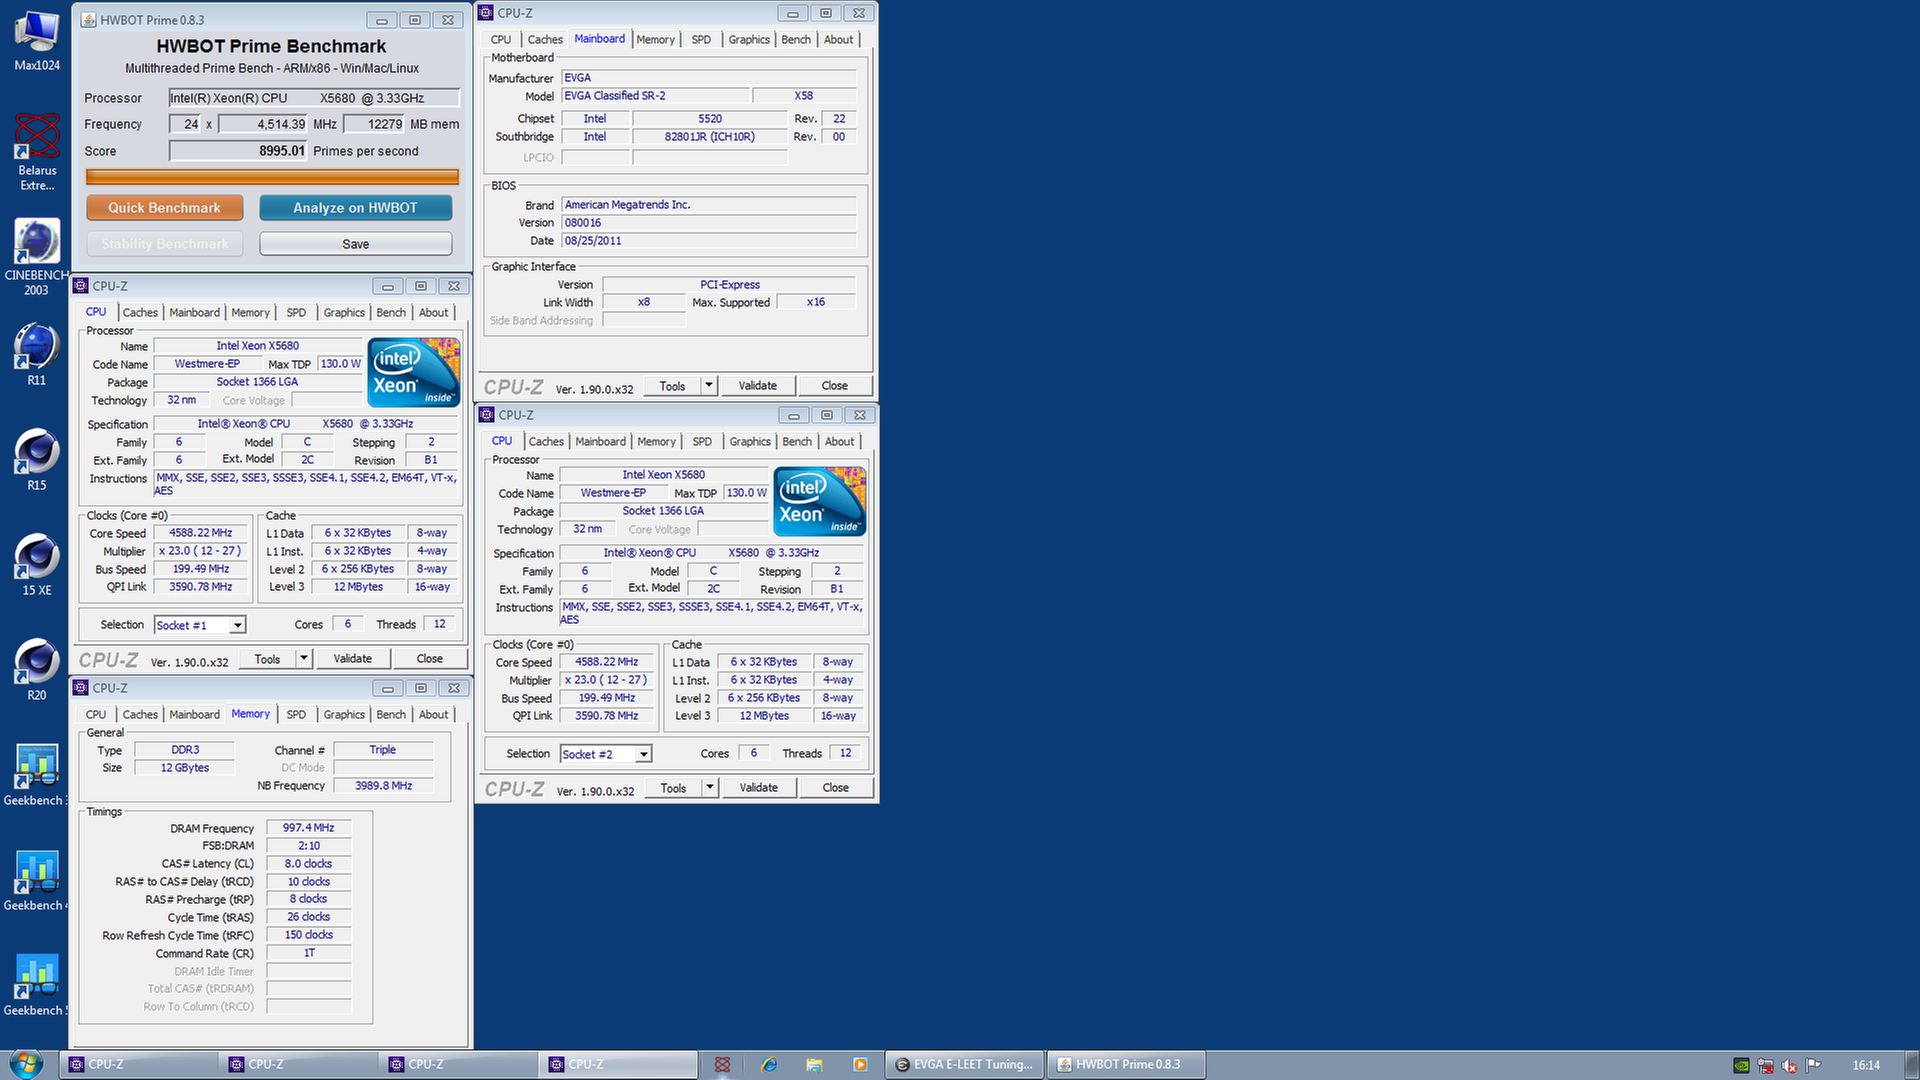Click NB Frequency value 3989.8 MHz

pos(383,786)
